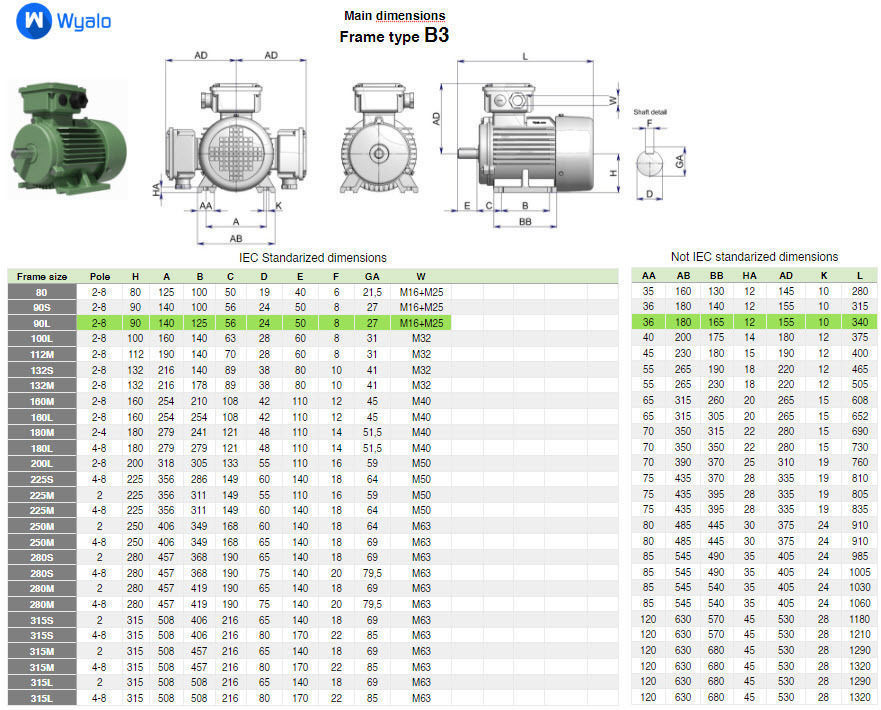Click the '805' L value in right table
This screenshot has height=710, width=881.
860,494
